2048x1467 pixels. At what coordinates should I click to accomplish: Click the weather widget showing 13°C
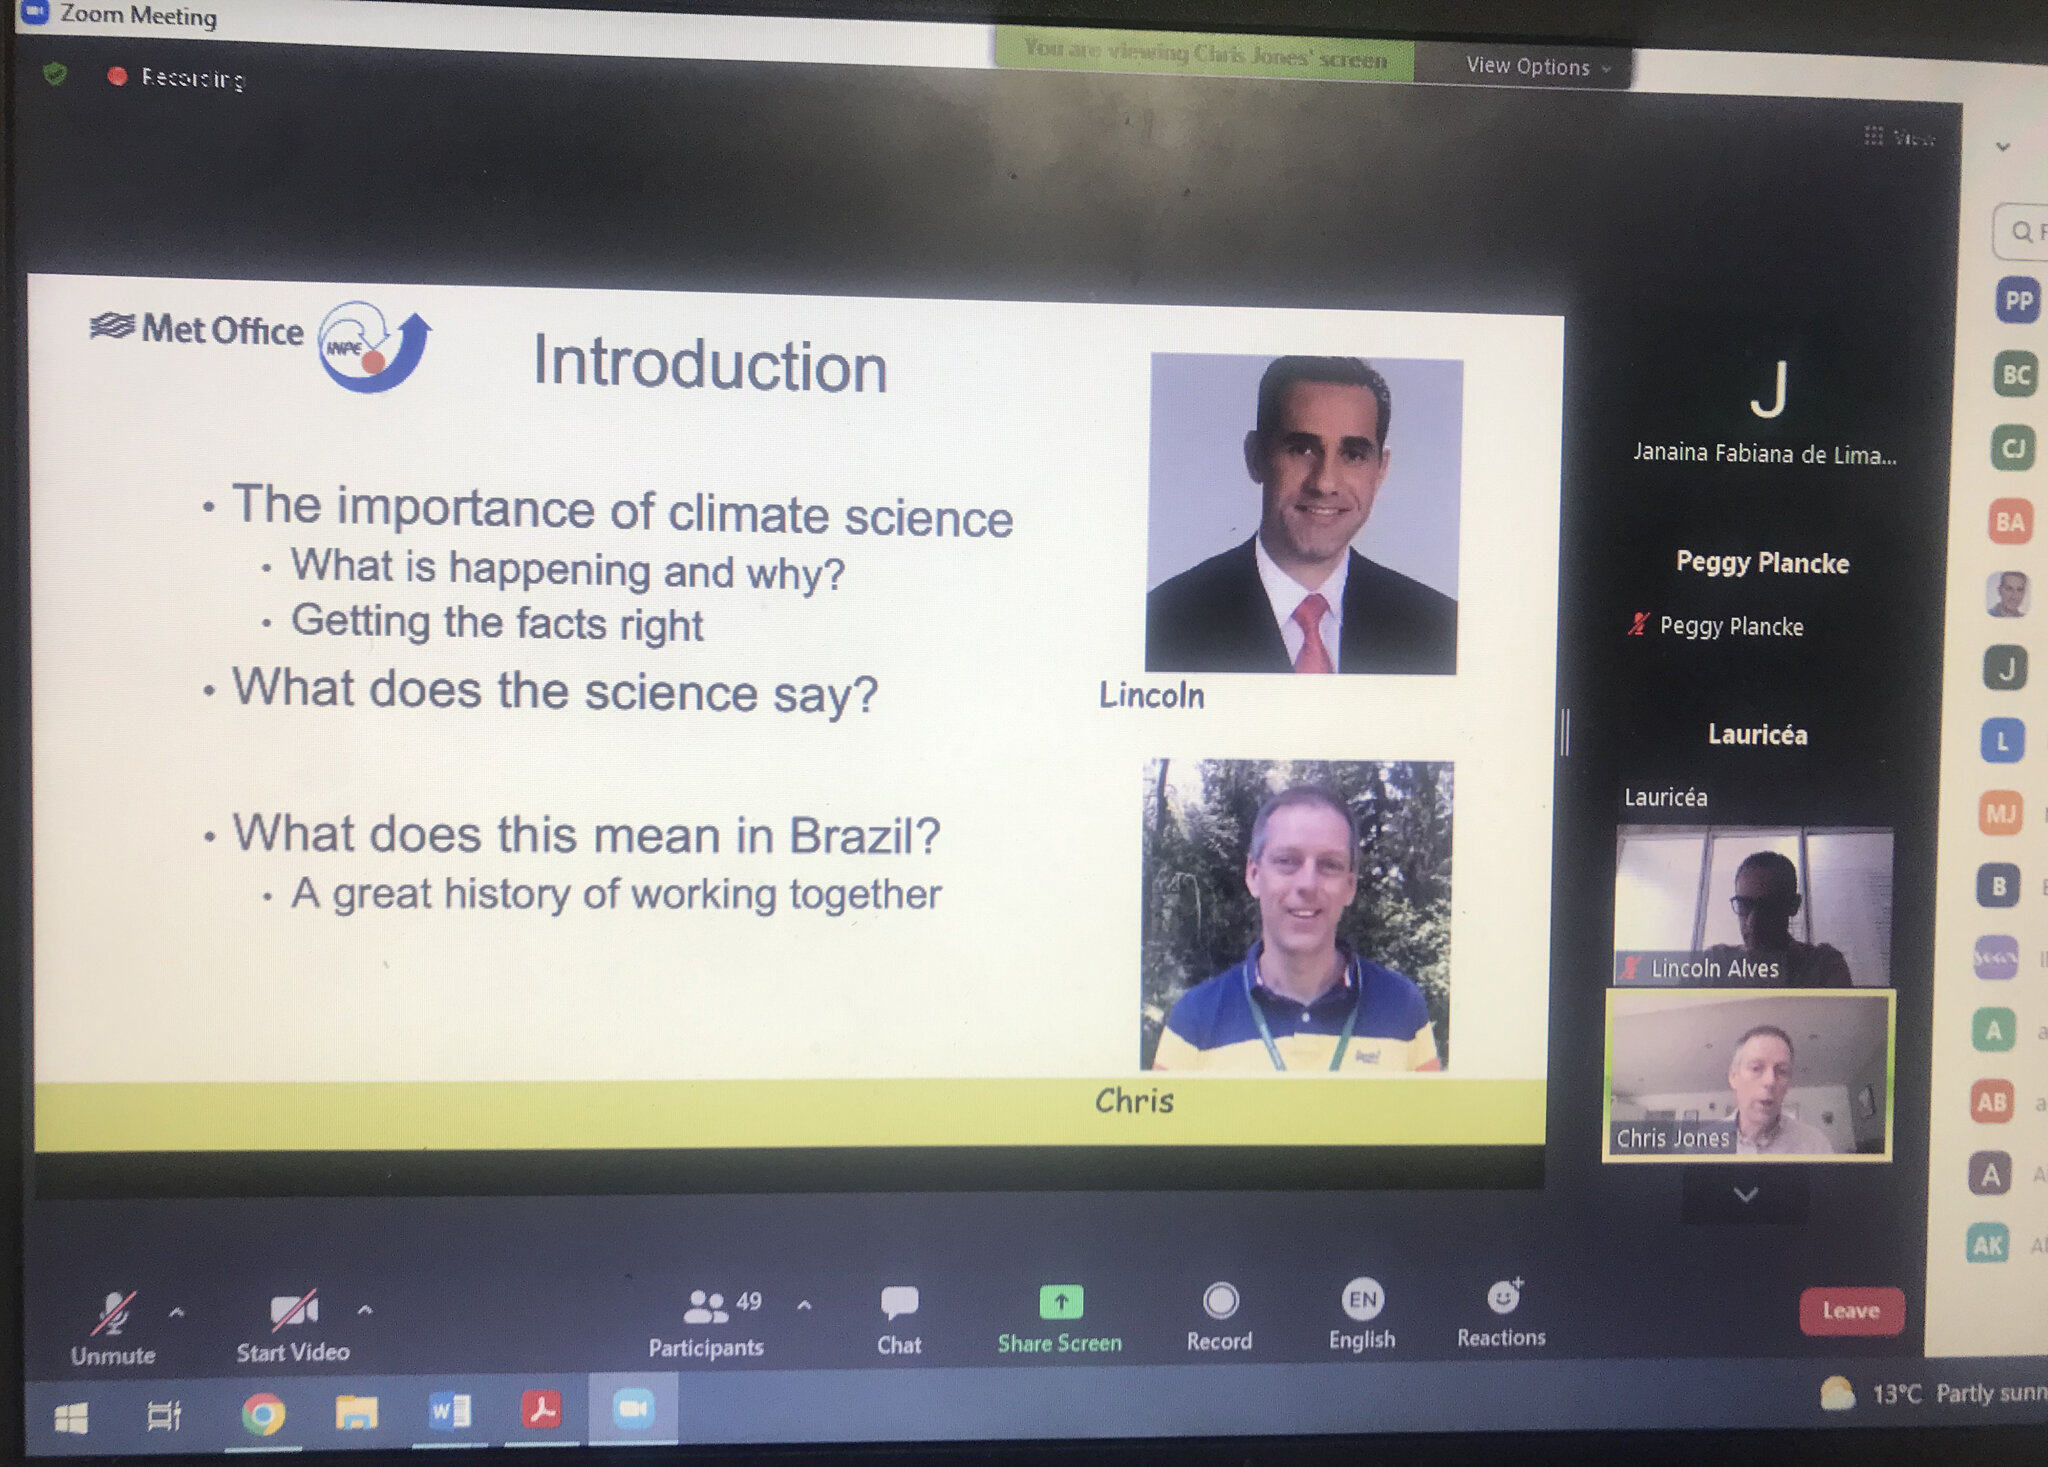click(1933, 1393)
